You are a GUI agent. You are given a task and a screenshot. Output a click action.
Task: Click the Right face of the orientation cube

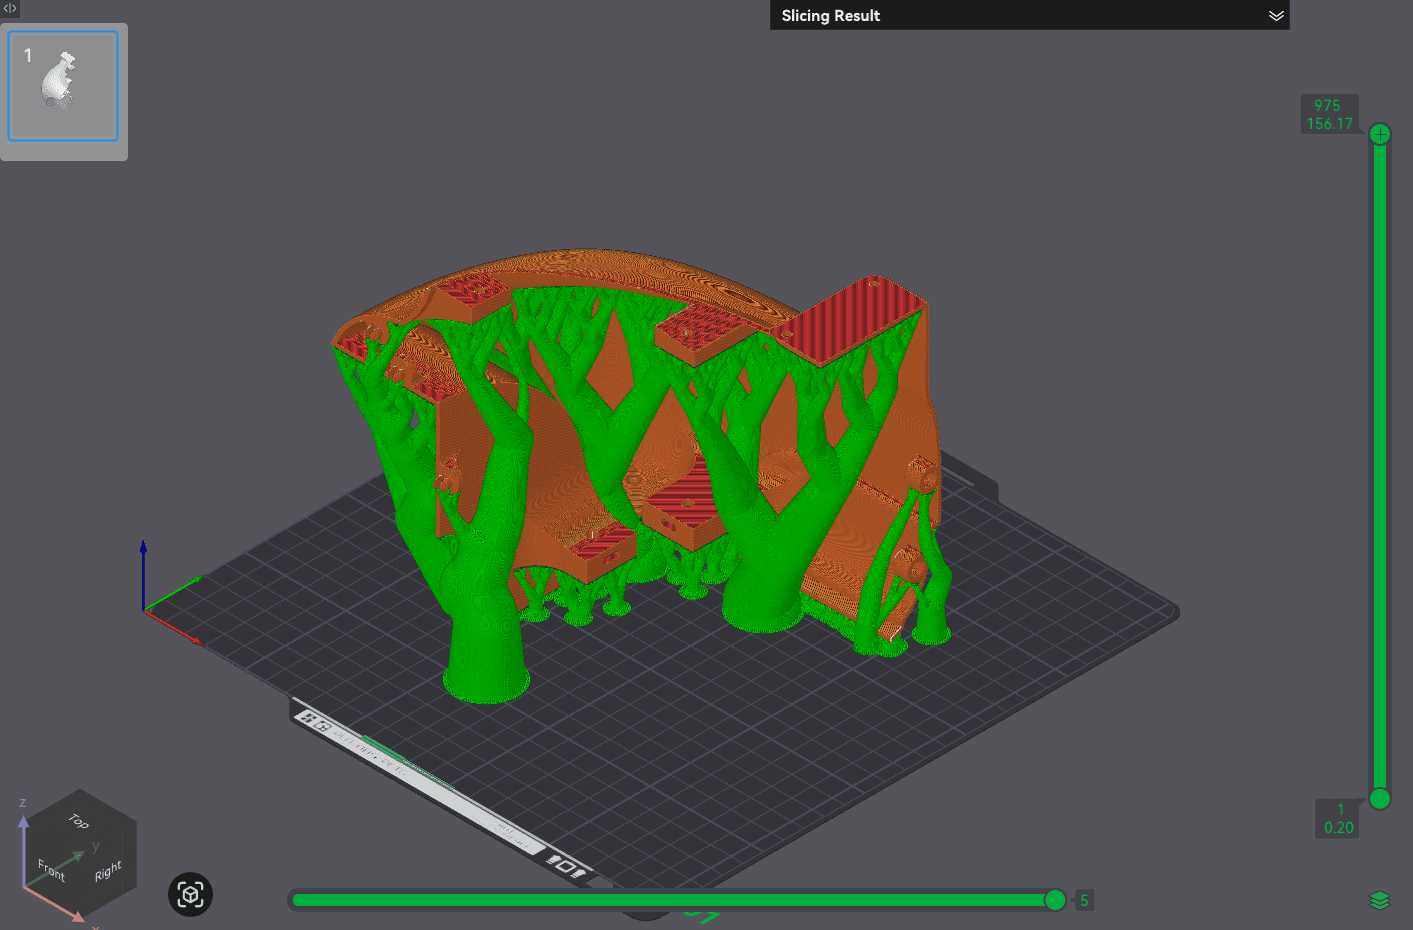point(107,871)
